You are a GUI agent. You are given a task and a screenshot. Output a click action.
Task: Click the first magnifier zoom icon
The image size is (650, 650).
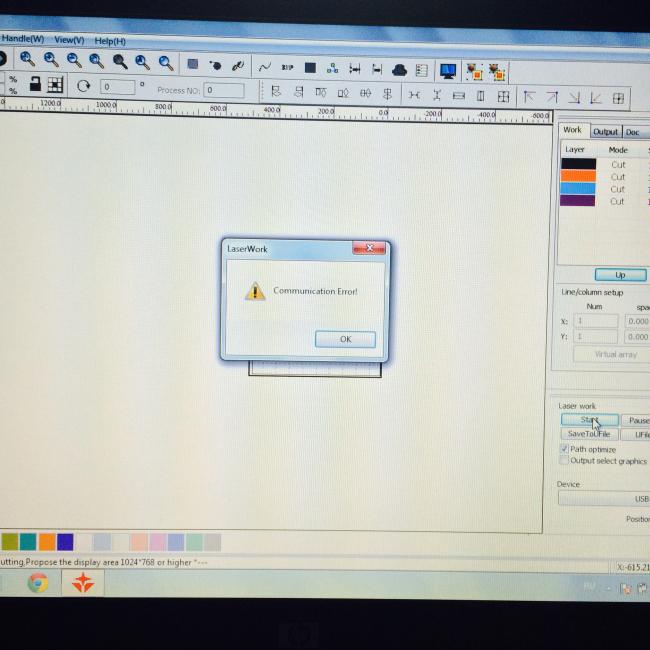[26, 60]
